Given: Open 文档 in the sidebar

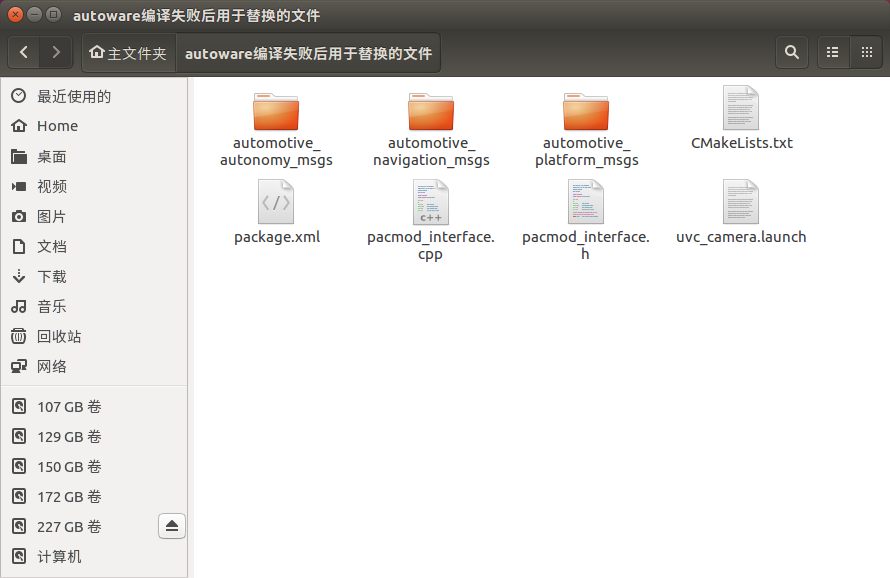Looking at the screenshot, I should (94, 246).
